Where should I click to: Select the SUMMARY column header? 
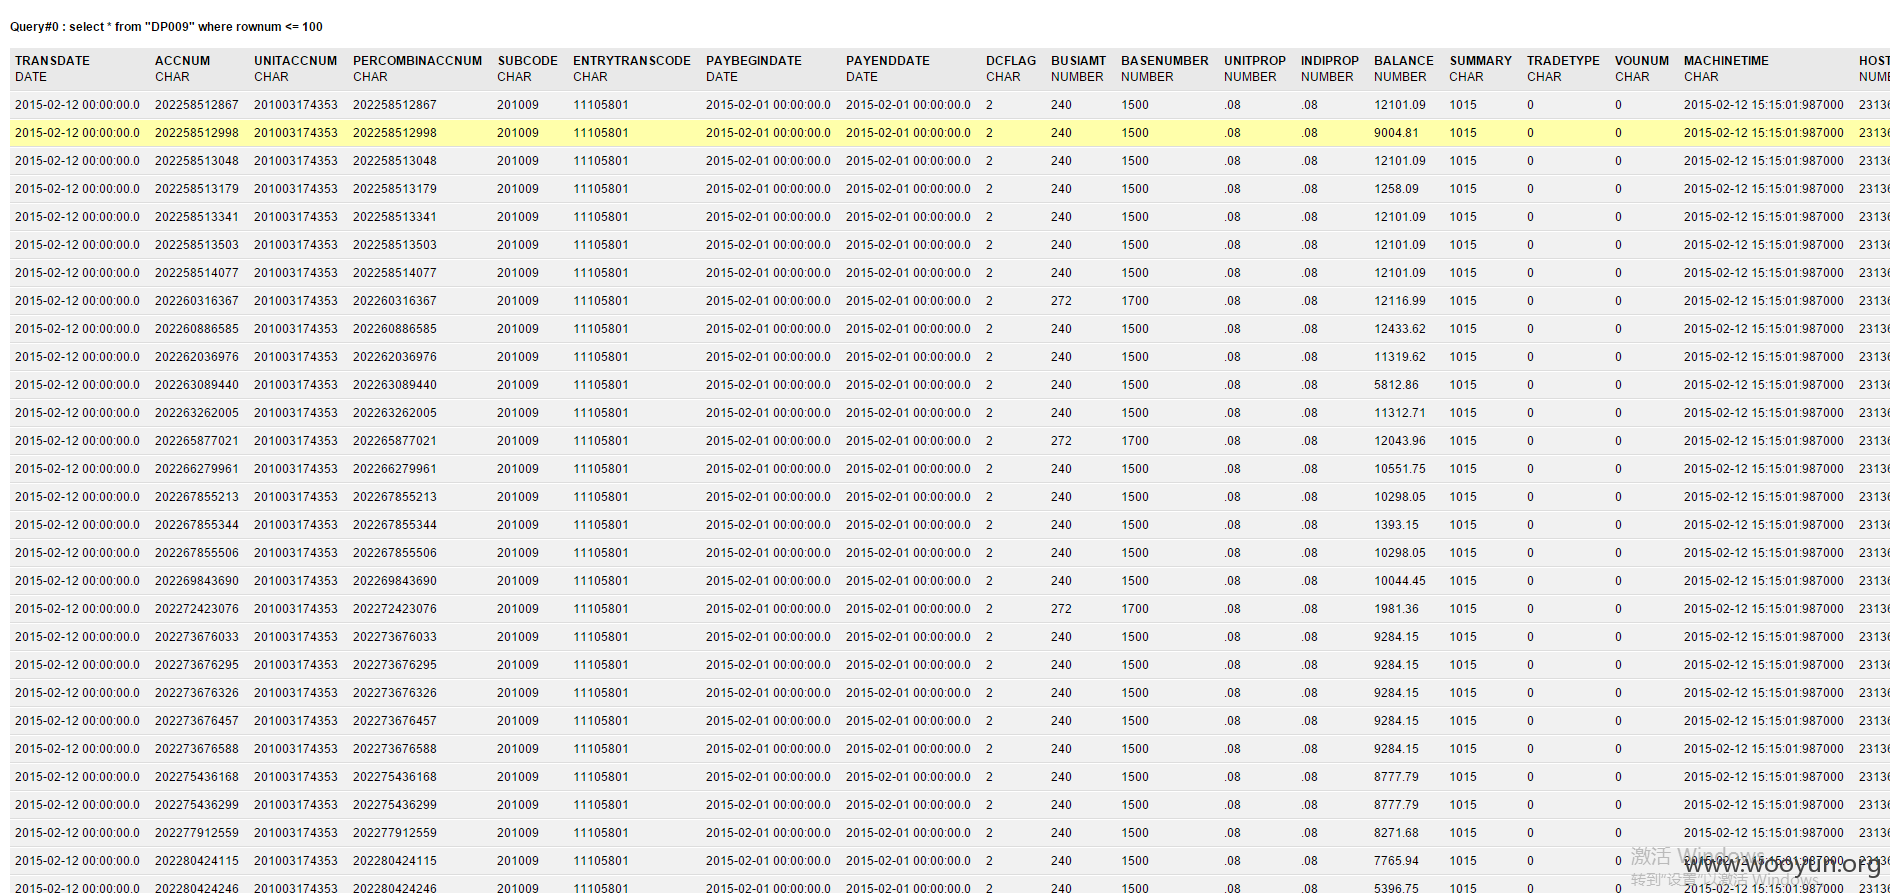coord(1480,61)
